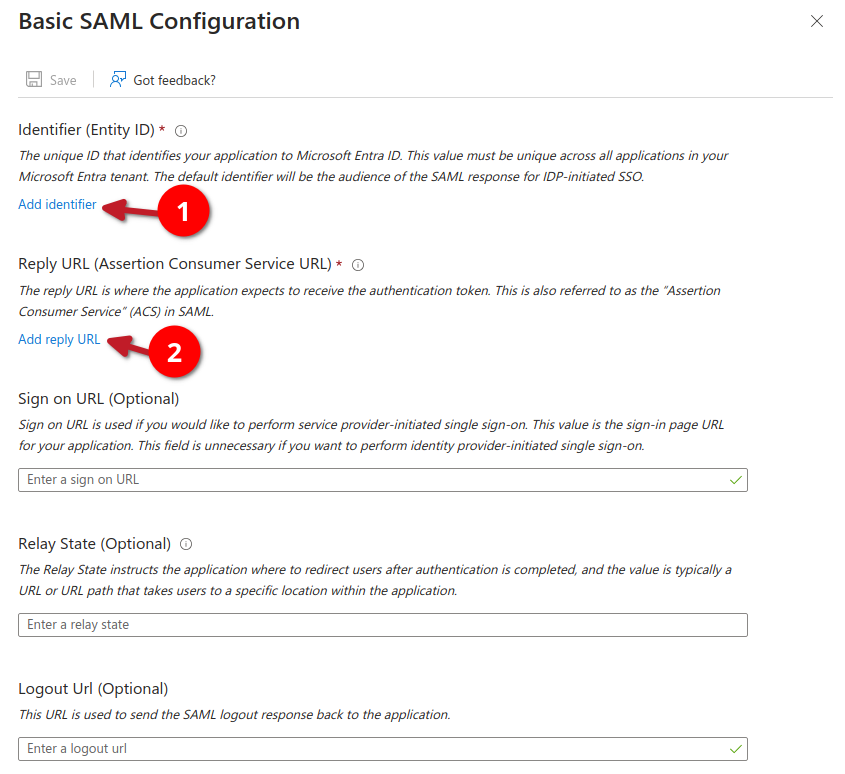845x774 pixels.
Task: Click the Add identifier link
Action: 57,204
